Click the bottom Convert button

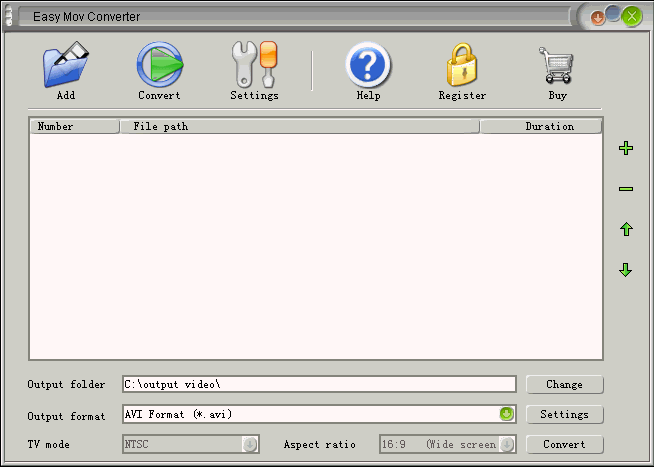coord(564,444)
